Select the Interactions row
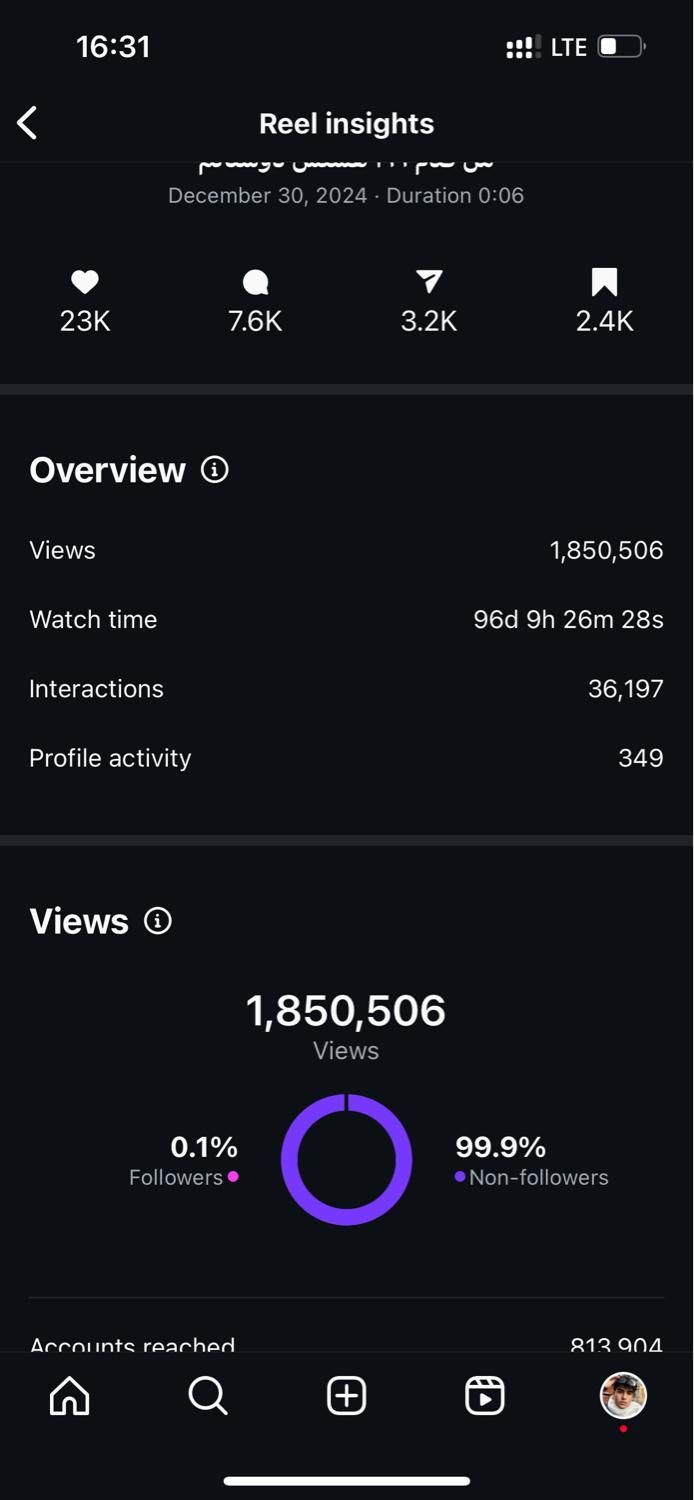 tap(346, 689)
